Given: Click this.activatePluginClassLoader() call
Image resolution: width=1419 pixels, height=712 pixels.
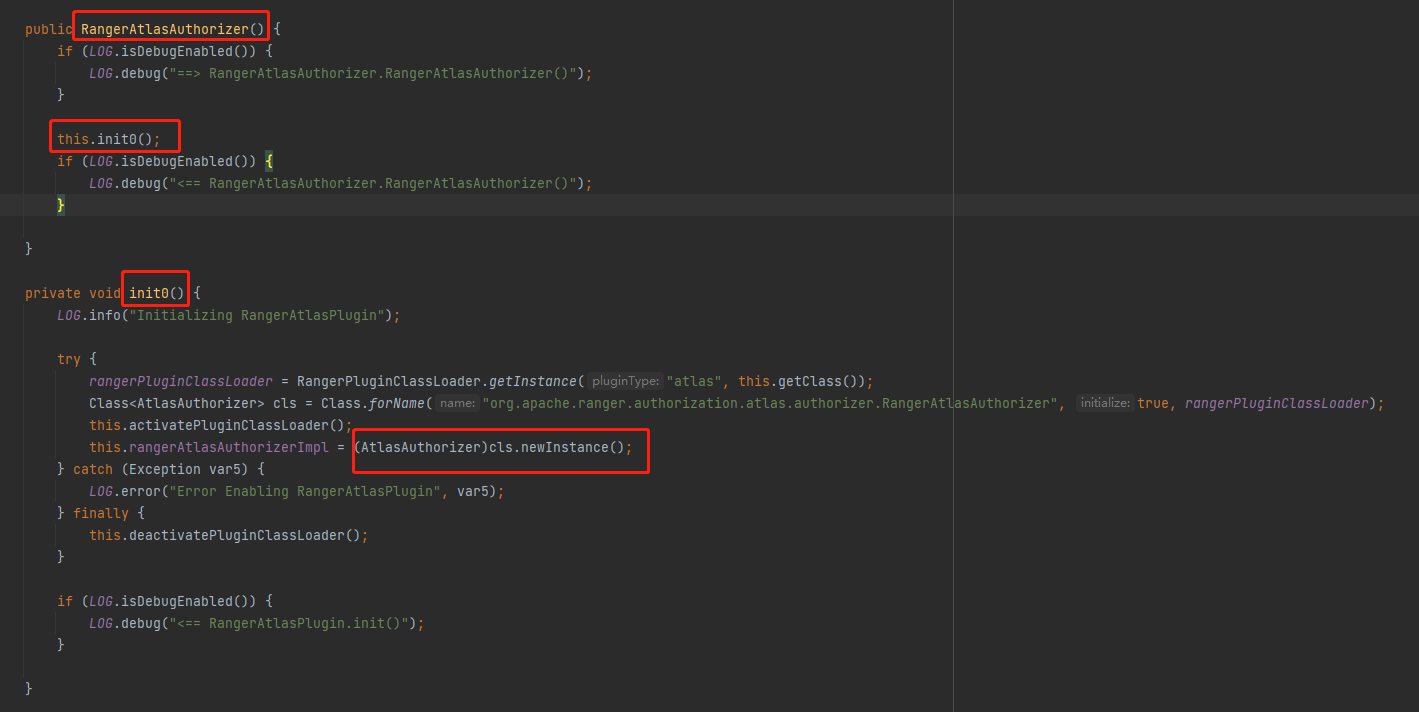Looking at the screenshot, I should (217, 425).
